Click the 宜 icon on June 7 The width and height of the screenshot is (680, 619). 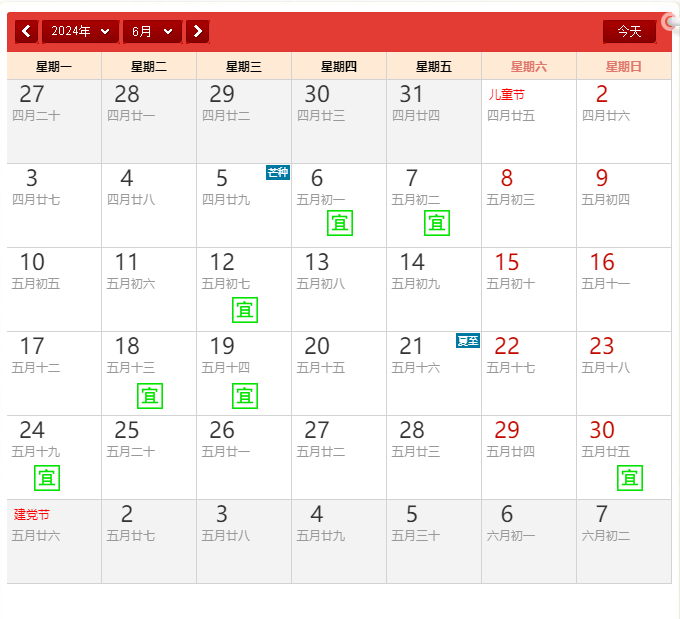coord(437,223)
